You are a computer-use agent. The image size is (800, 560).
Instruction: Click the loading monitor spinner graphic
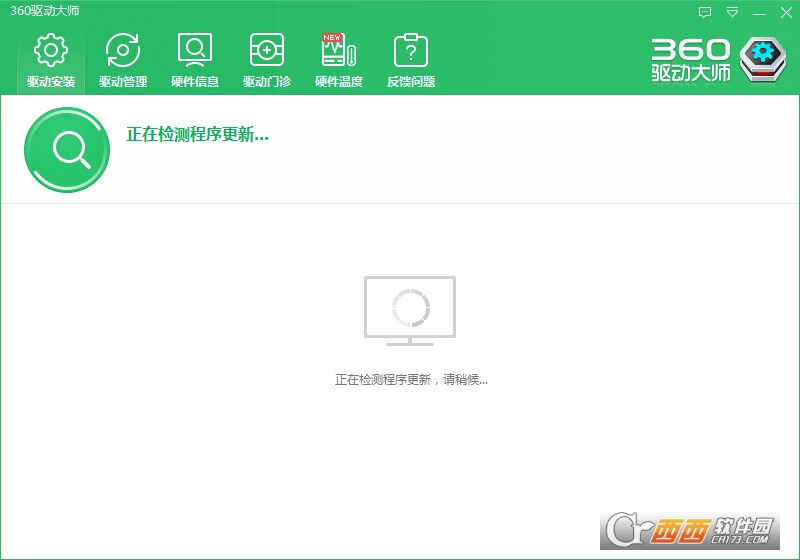point(410,310)
